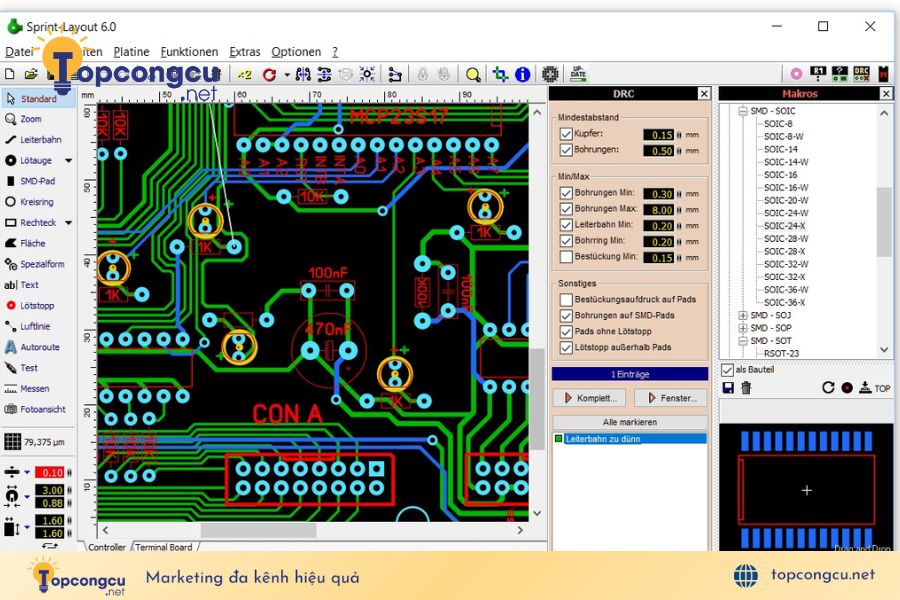Viewport: 900px width, 600px height.
Task: Enable the Bestückung Min checkbox
Action: pos(566,257)
